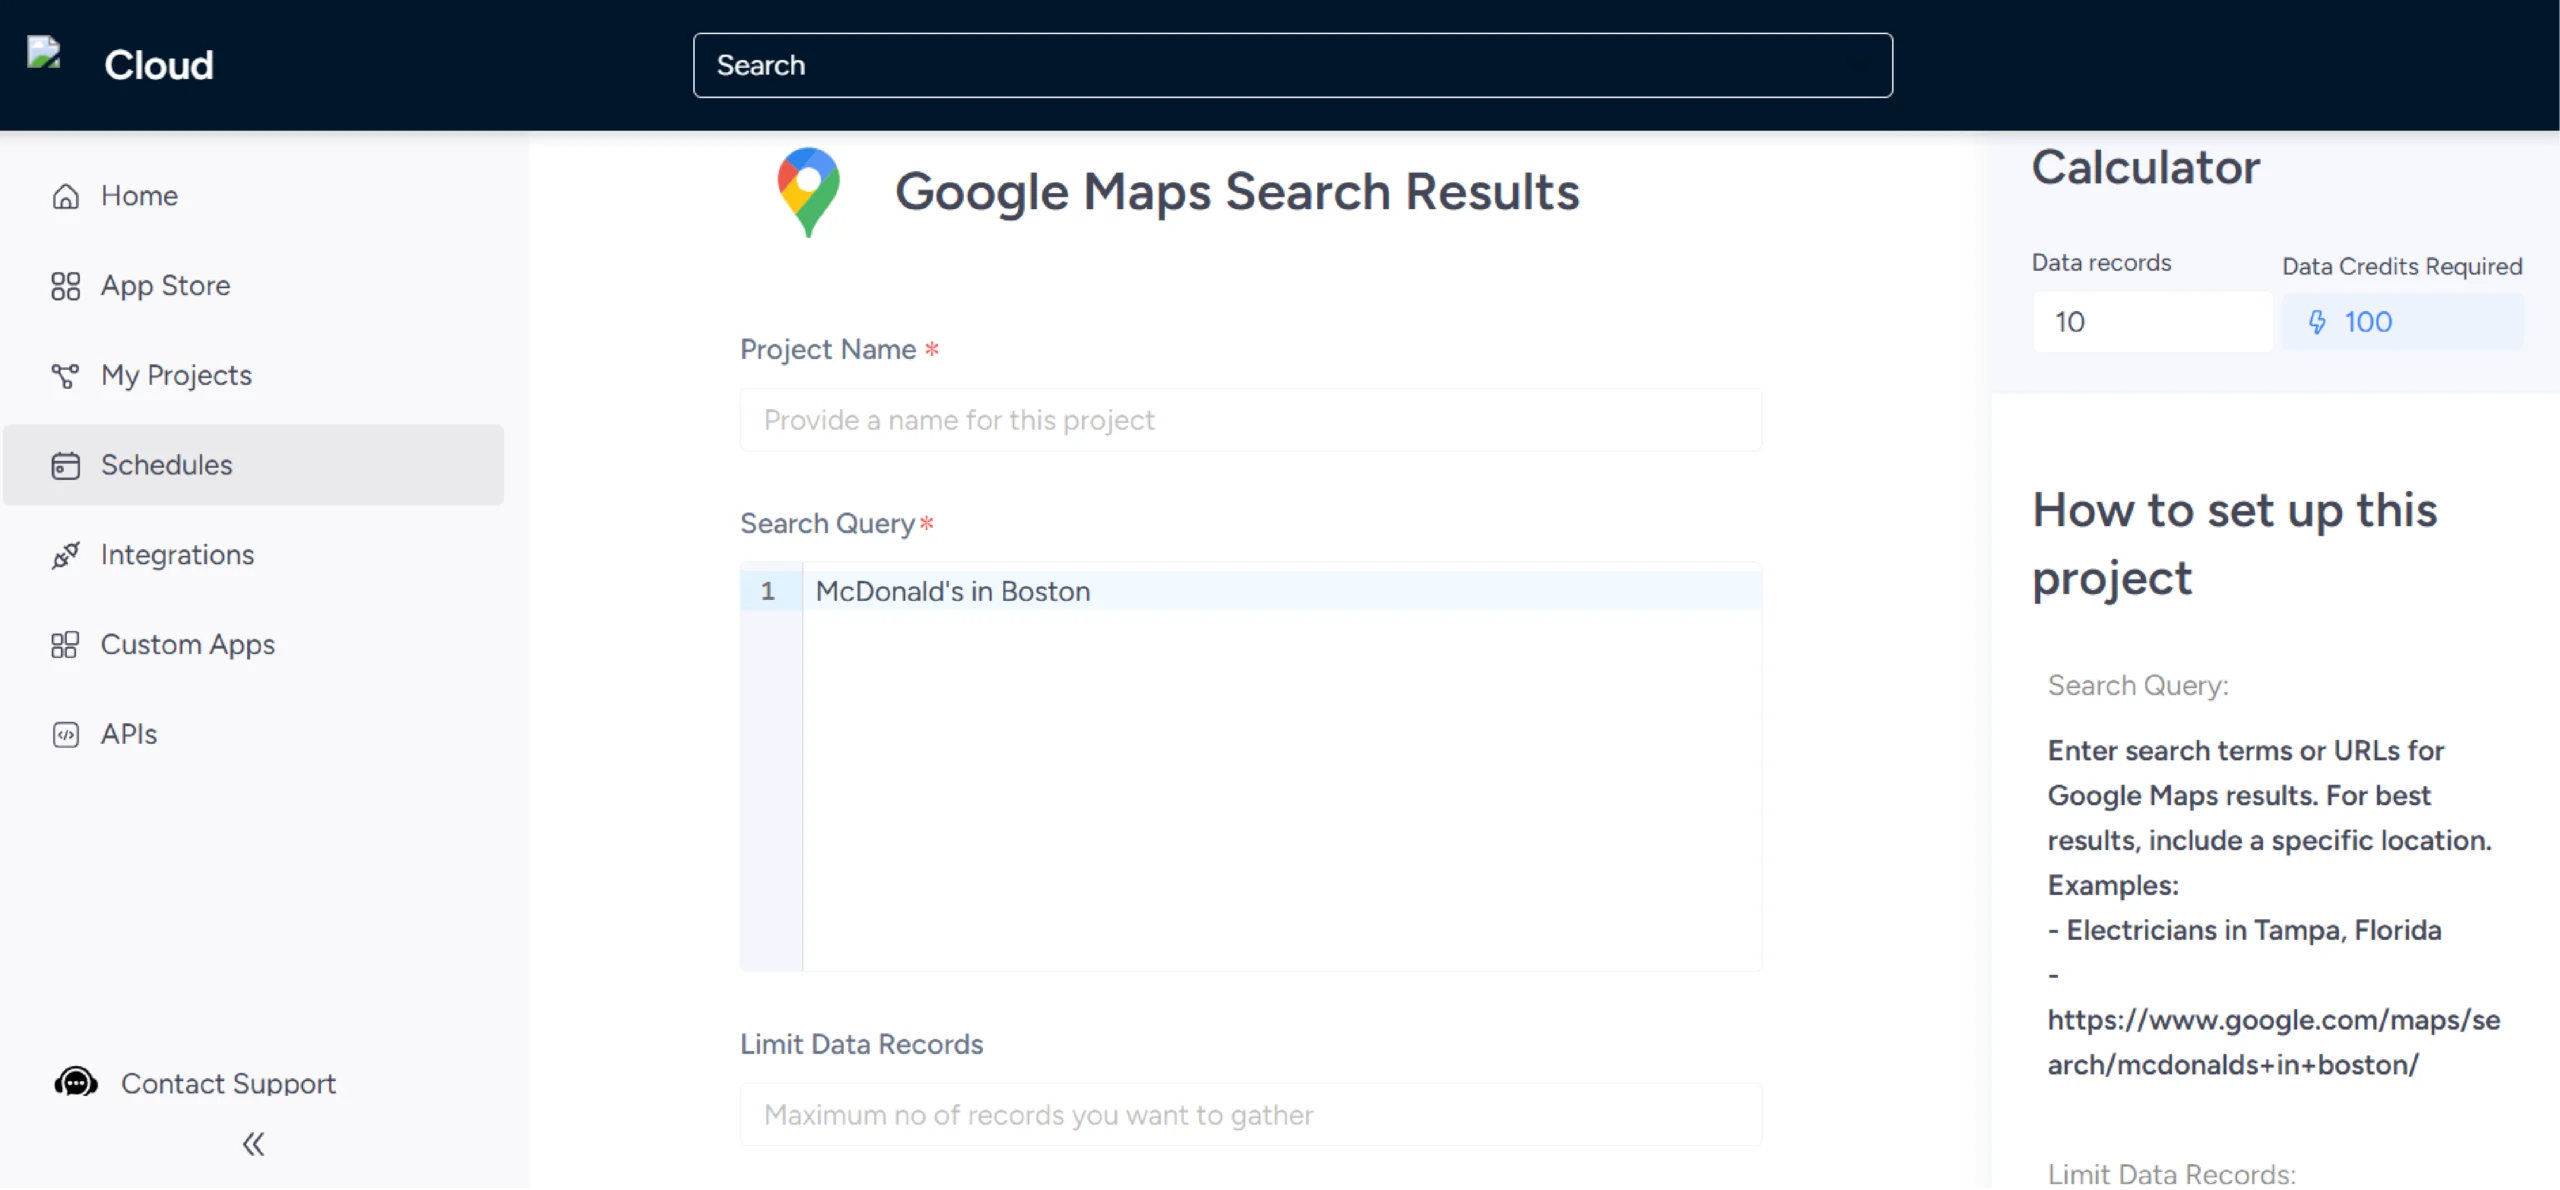Image resolution: width=2560 pixels, height=1190 pixels.
Task: Click the Contact Support link
Action: (x=228, y=1084)
